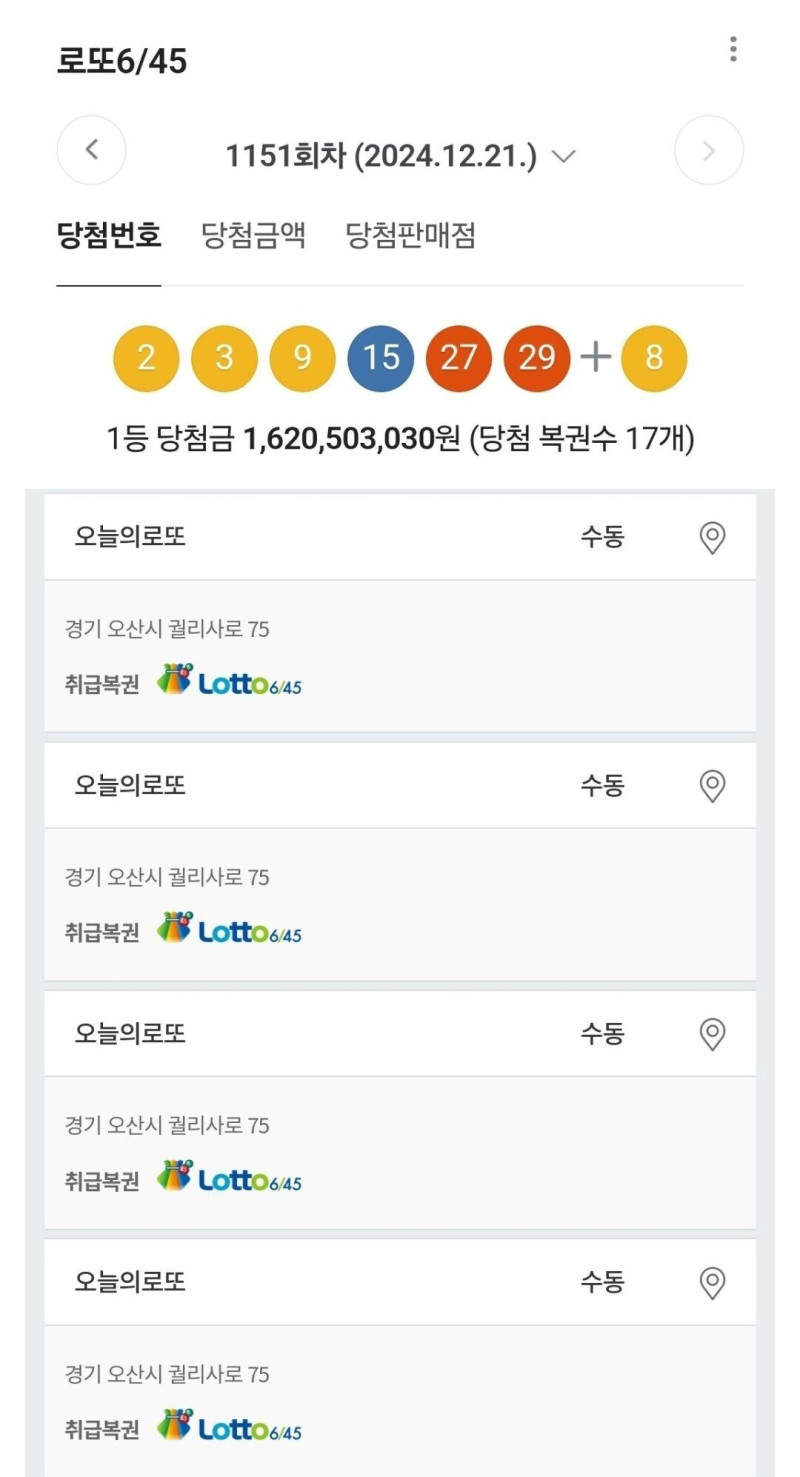Select the blue number 15 ball
Viewport: 800px width, 1477px height.
381,358
